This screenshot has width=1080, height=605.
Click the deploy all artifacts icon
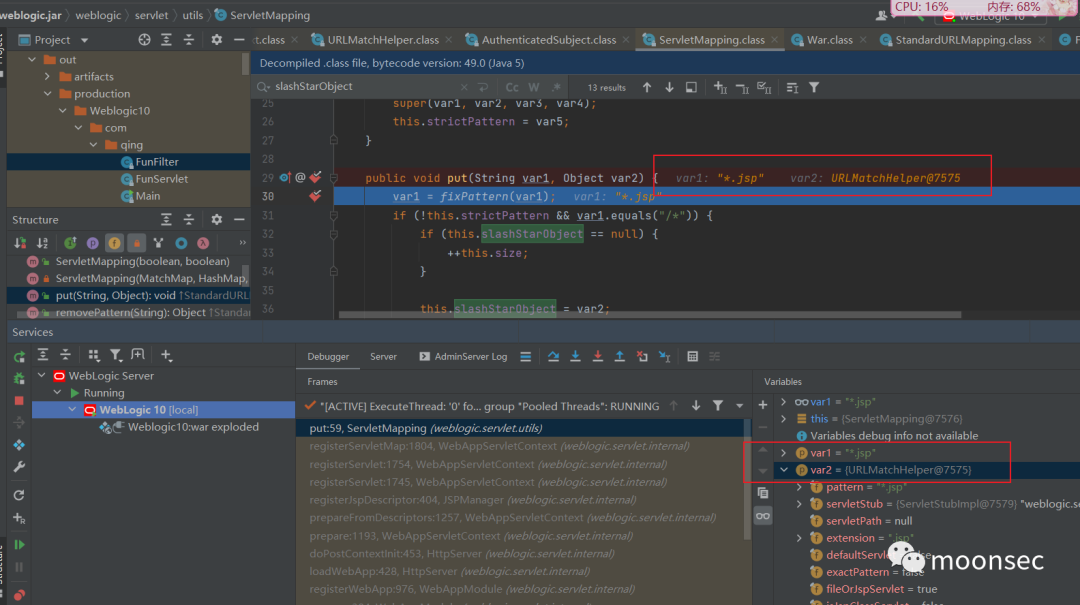tap(19, 444)
